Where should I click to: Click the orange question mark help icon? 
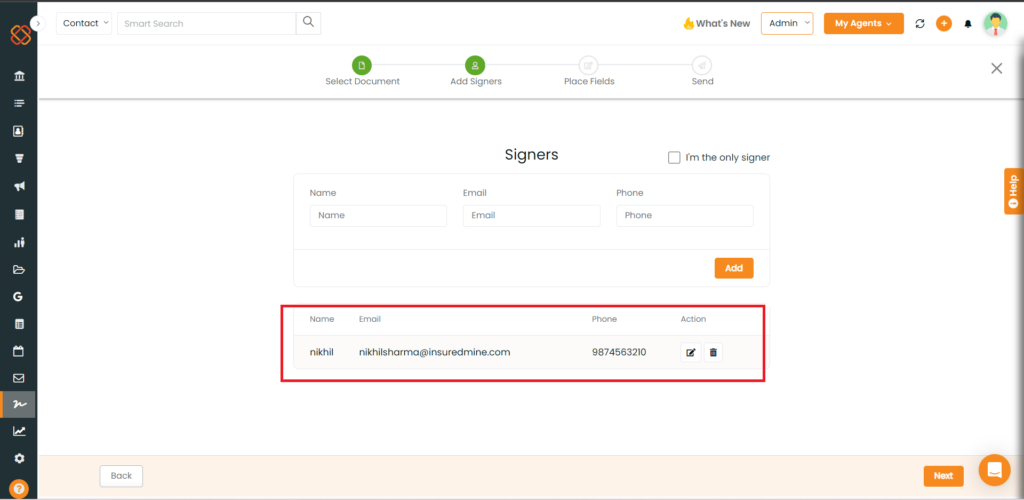[19, 488]
